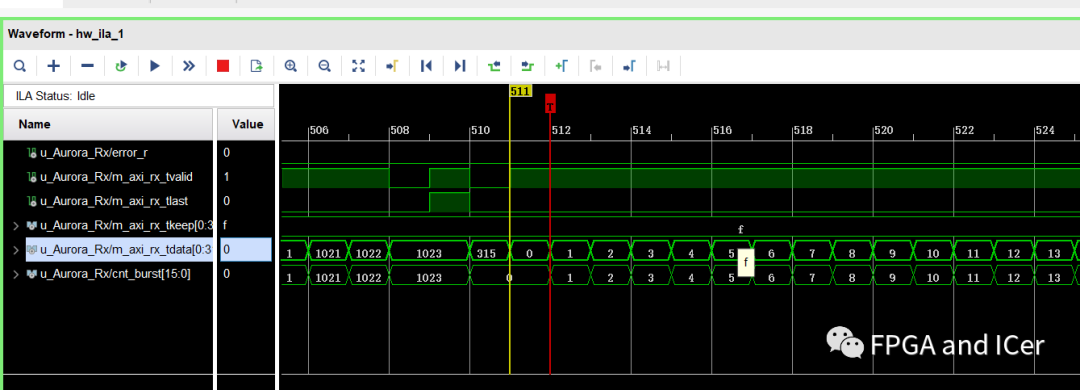The height and width of the screenshot is (390, 1080).
Task: Select the u_Aurora_Rx/error_r signal
Action: pos(94,152)
